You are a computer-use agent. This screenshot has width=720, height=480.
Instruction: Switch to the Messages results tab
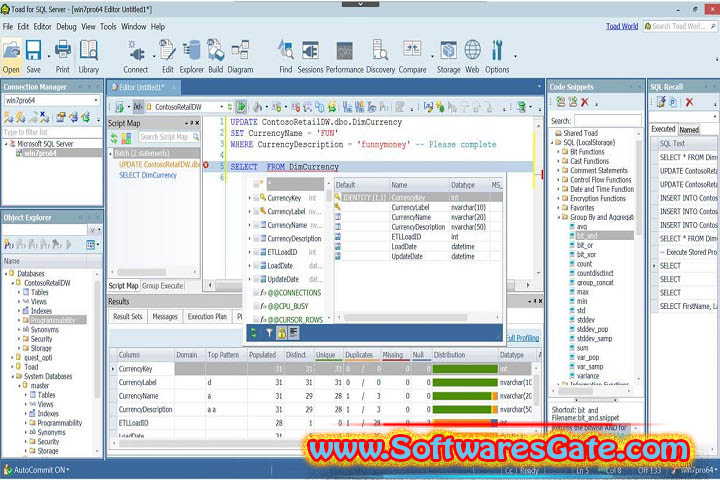(165, 316)
